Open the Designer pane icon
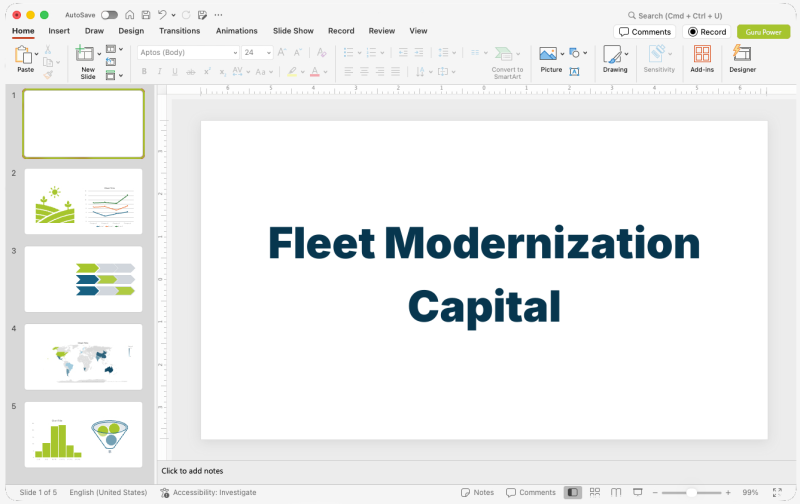 tap(742, 53)
